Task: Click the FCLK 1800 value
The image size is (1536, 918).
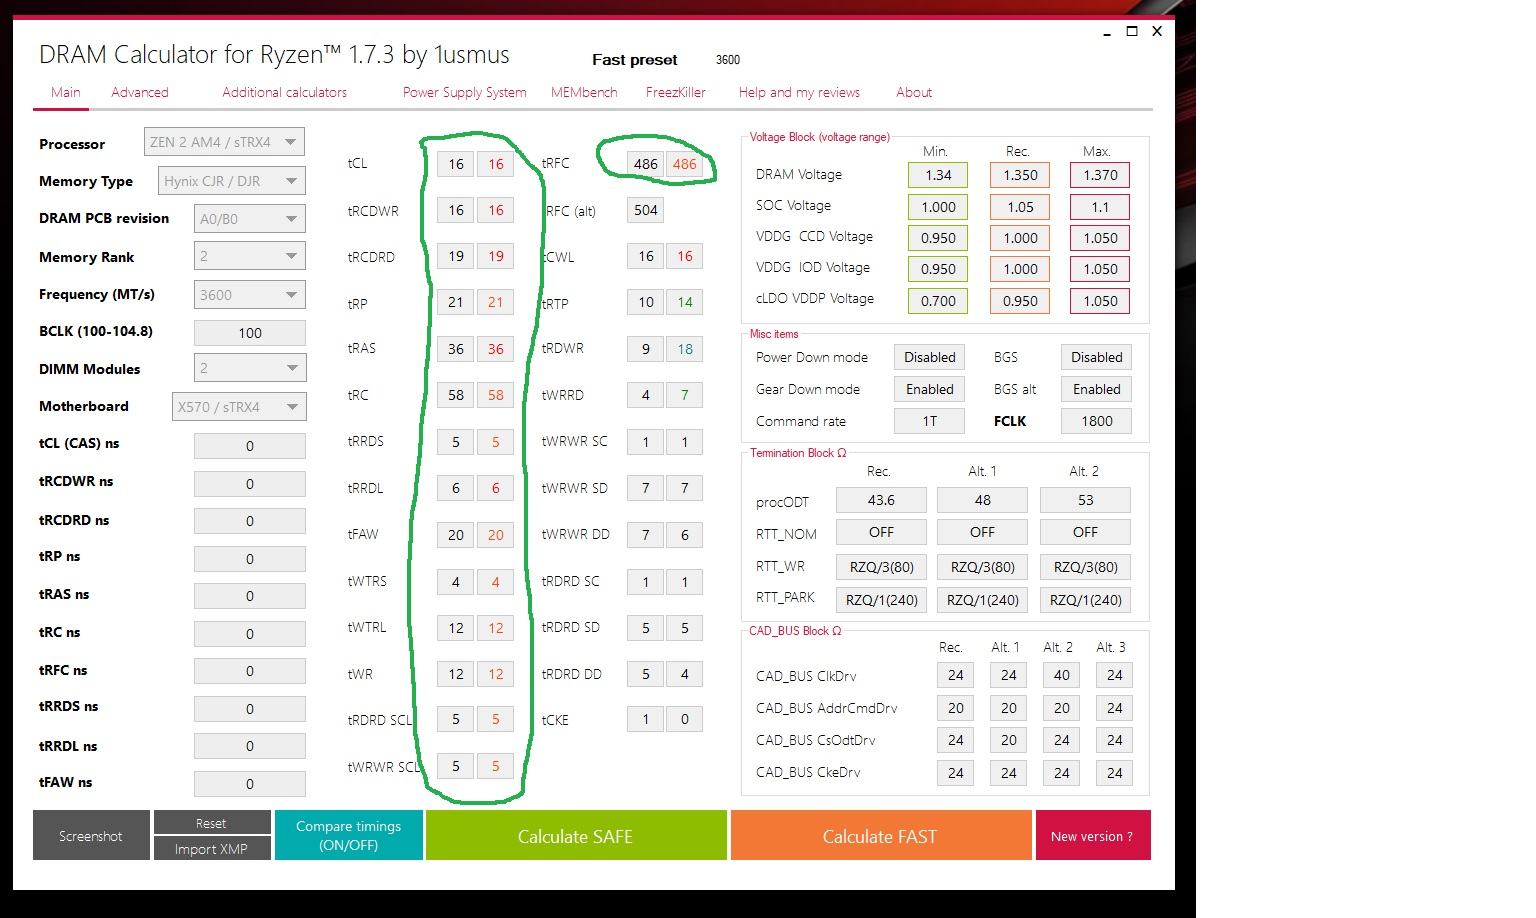Action: pos(1097,421)
